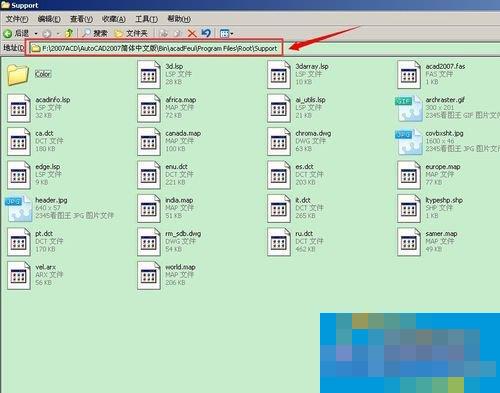Click the red Delete X icon
This screenshot has height=393, width=500.
(x=192, y=33)
